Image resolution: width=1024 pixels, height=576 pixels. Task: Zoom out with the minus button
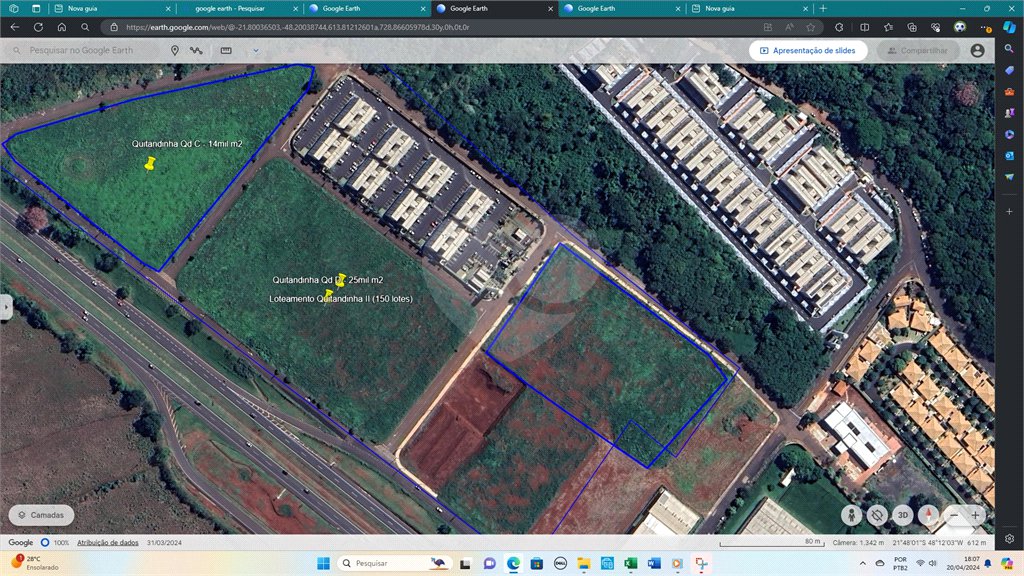tap(954, 515)
